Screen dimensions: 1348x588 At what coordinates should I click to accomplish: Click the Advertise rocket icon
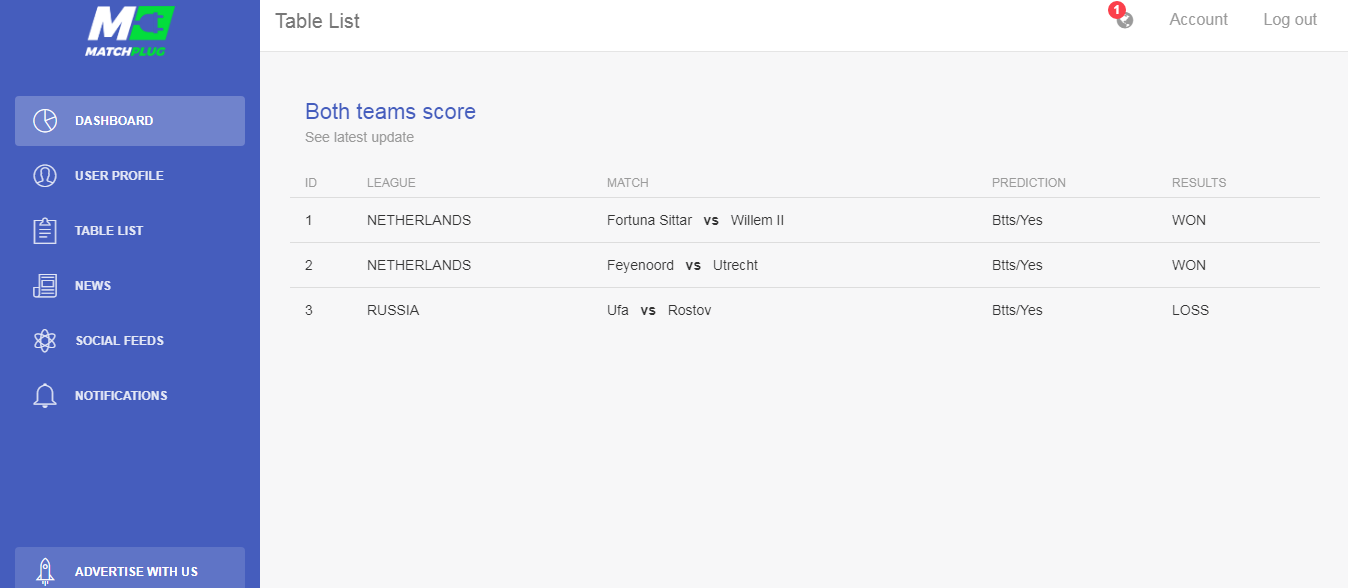(45, 571)
